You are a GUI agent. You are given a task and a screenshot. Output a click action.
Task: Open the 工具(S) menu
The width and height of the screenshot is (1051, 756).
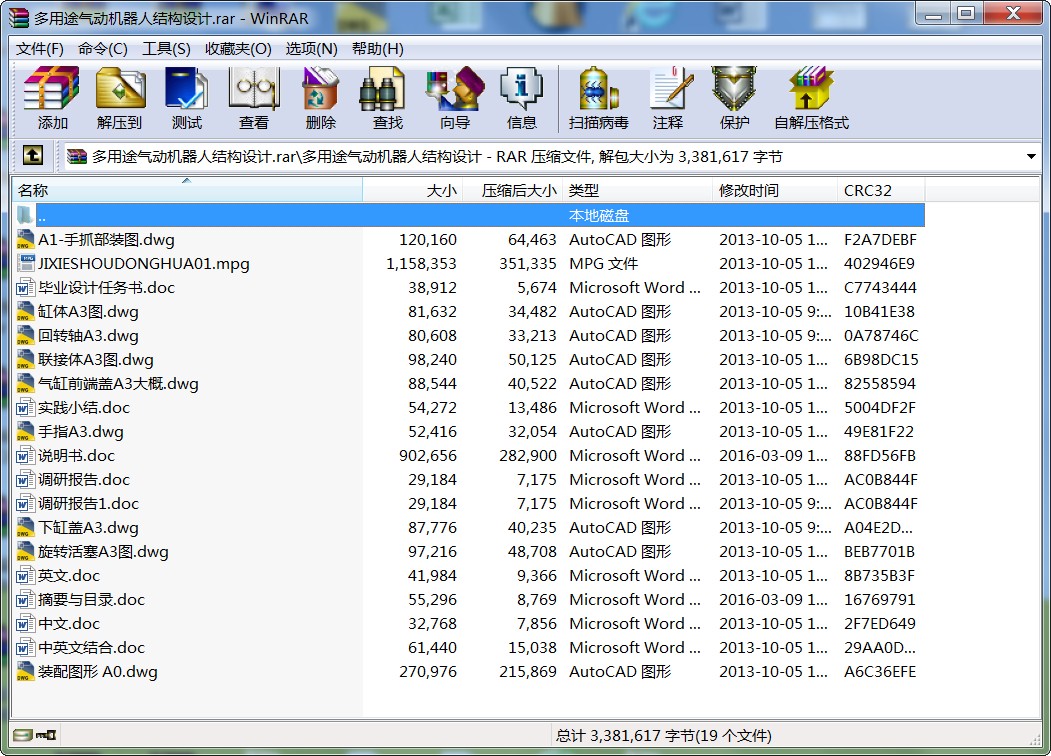pyautogui.click(x=166, y=49)
